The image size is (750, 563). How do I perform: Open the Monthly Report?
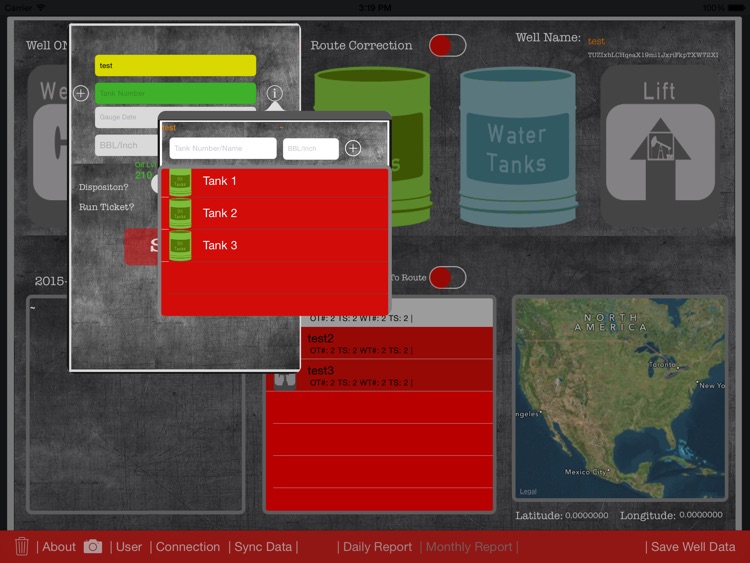(469, 547)
